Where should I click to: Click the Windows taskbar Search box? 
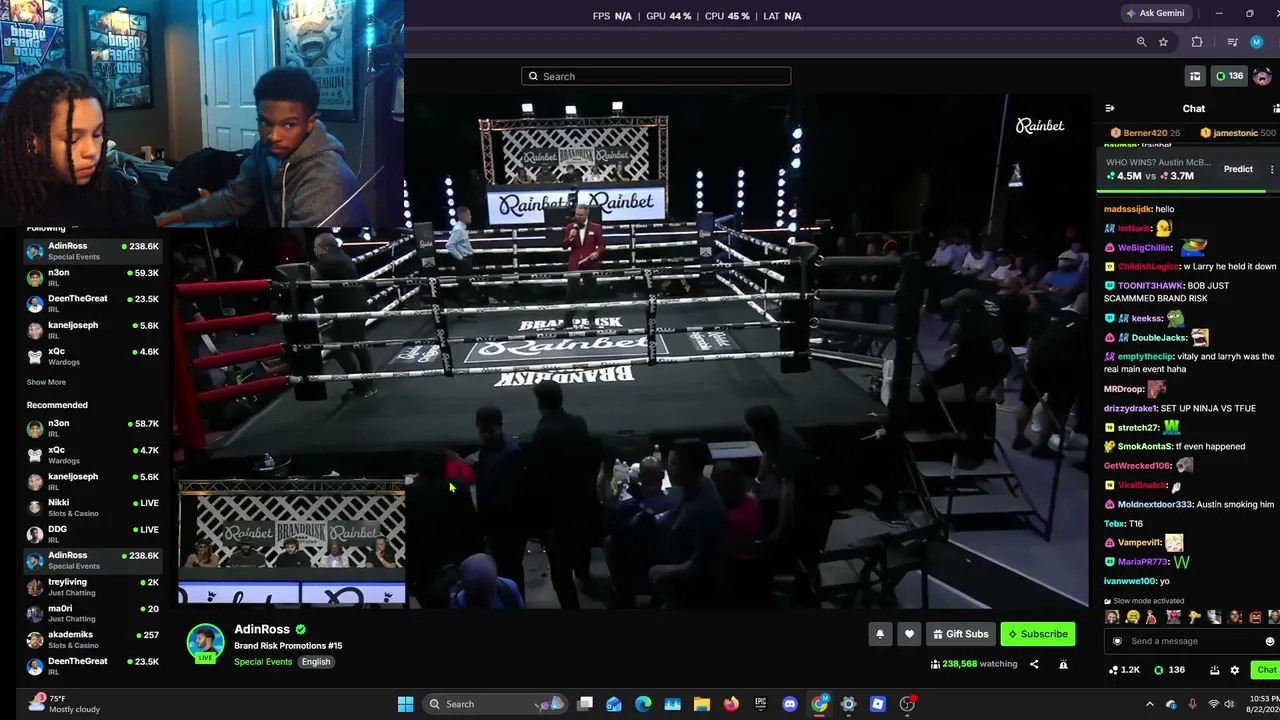[494, 704]
